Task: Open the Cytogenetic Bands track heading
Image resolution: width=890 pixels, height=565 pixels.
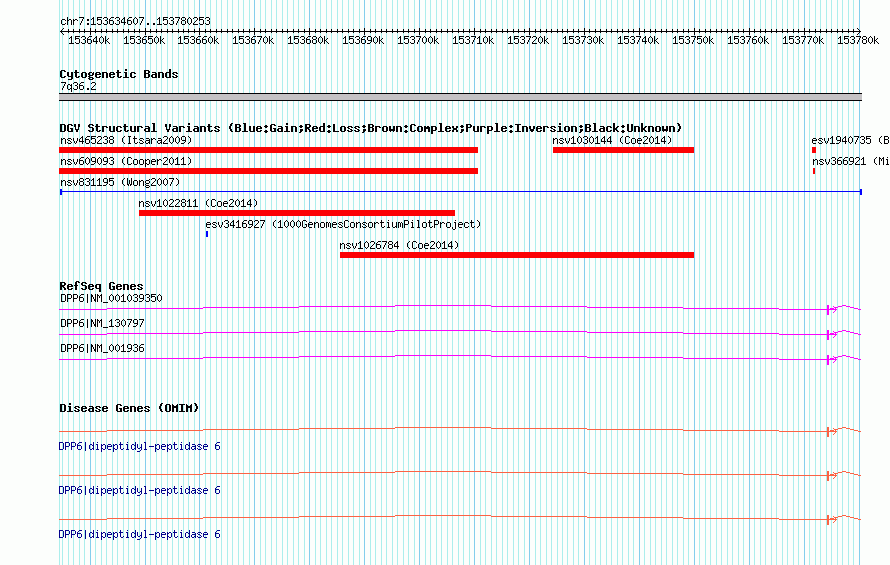Action: pos(119,74)
